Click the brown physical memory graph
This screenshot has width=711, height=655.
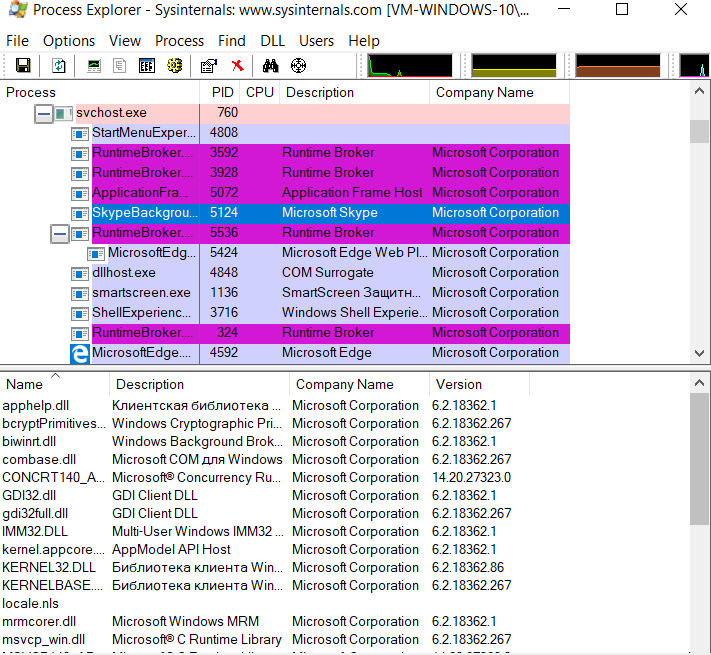click(x=618, y=66)
